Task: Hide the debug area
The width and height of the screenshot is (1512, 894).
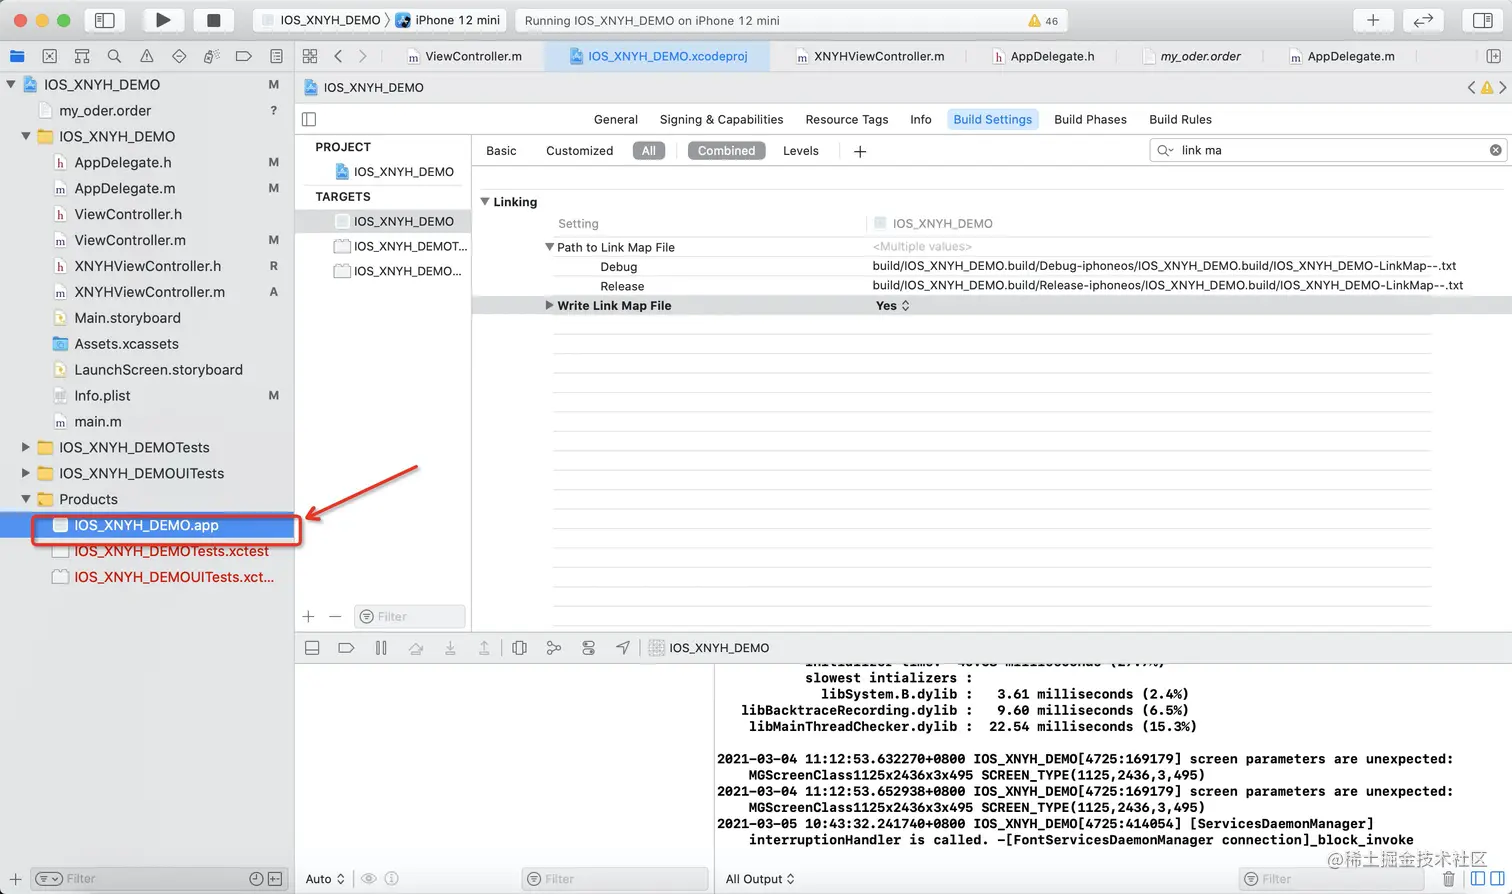Action: point(312,648)
